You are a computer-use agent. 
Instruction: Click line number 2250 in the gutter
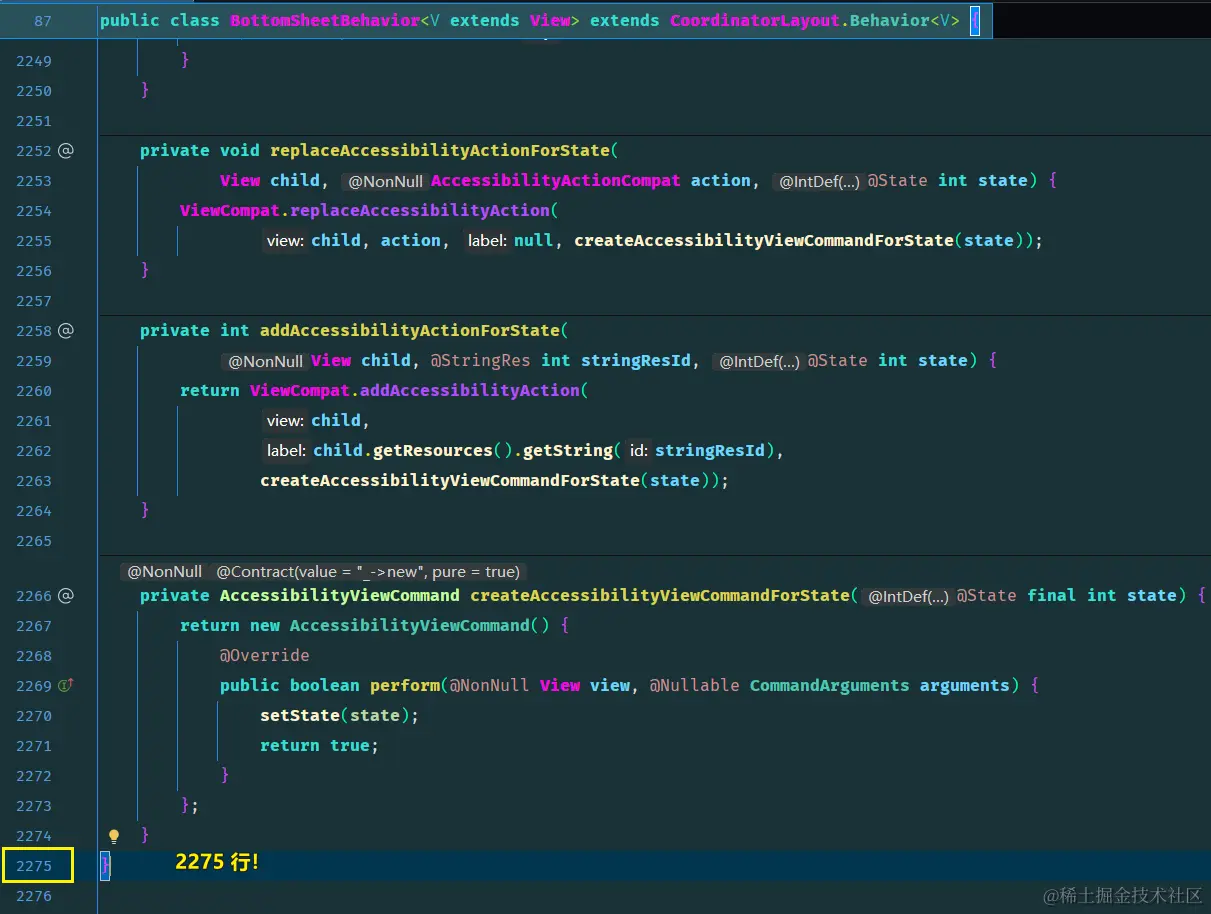[x=33, y=91]
